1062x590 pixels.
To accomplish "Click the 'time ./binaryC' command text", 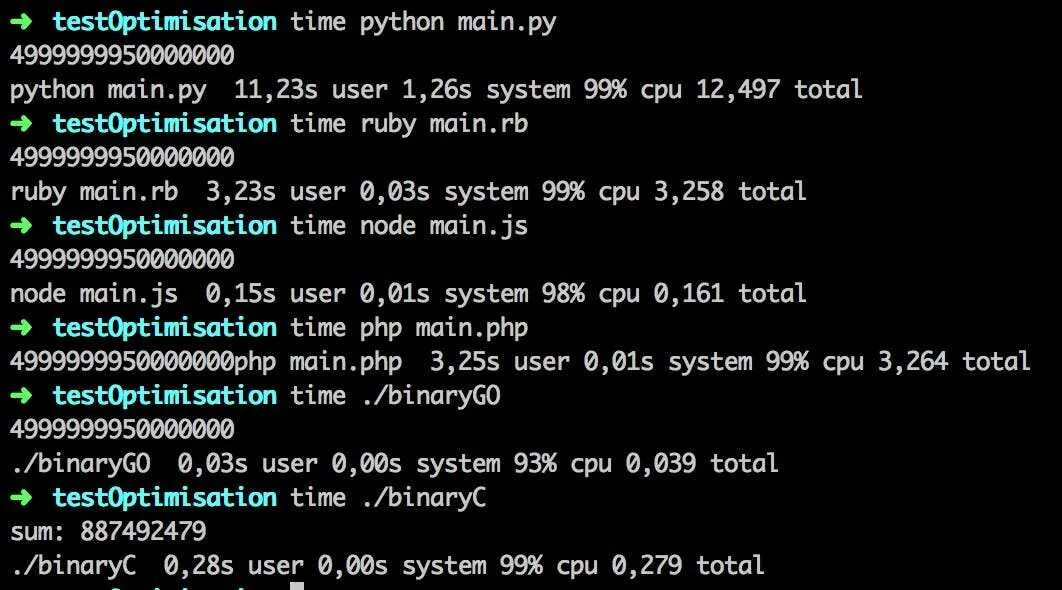I will point(388,498).
